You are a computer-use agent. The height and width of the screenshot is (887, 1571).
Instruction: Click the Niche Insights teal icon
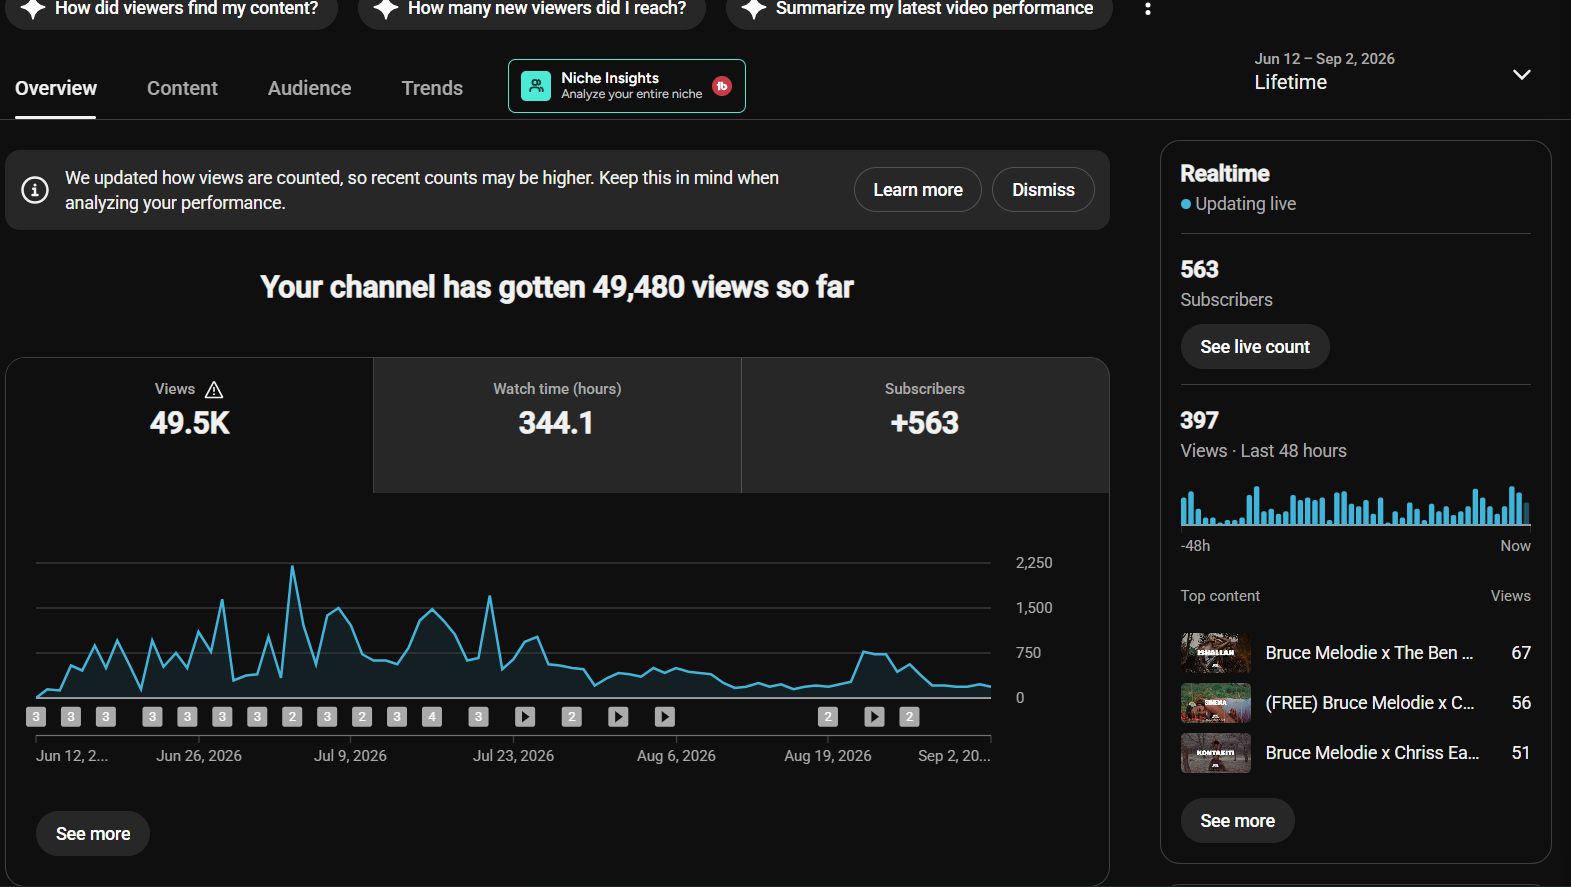pos(536,86)
